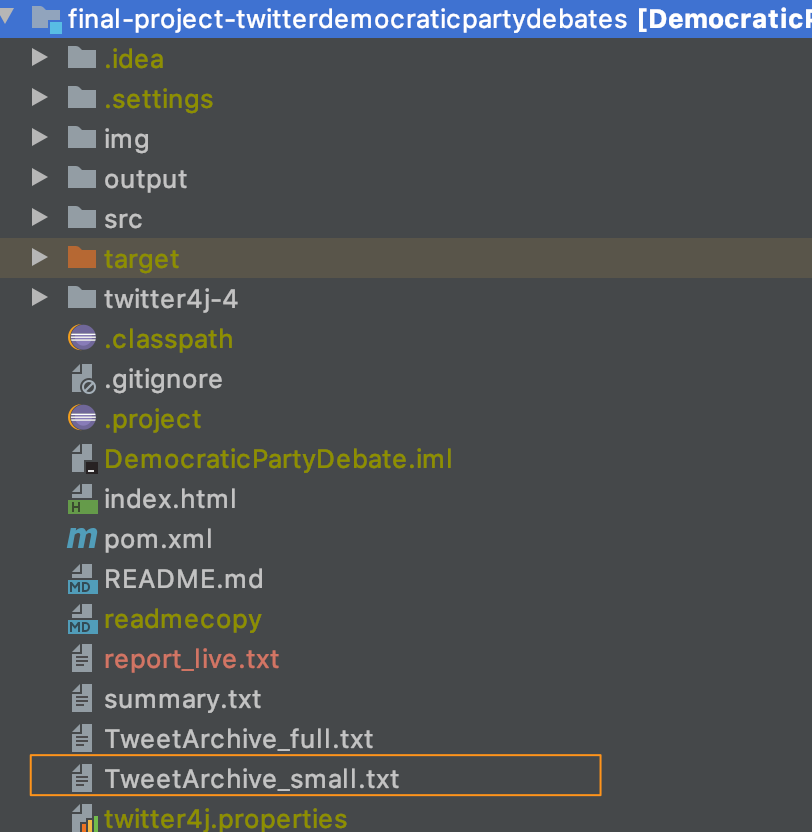This screenshot has width=812, height=832.
Task: Expand the target folder arrow
Action: pyautogui.click(x=39, y=257)
